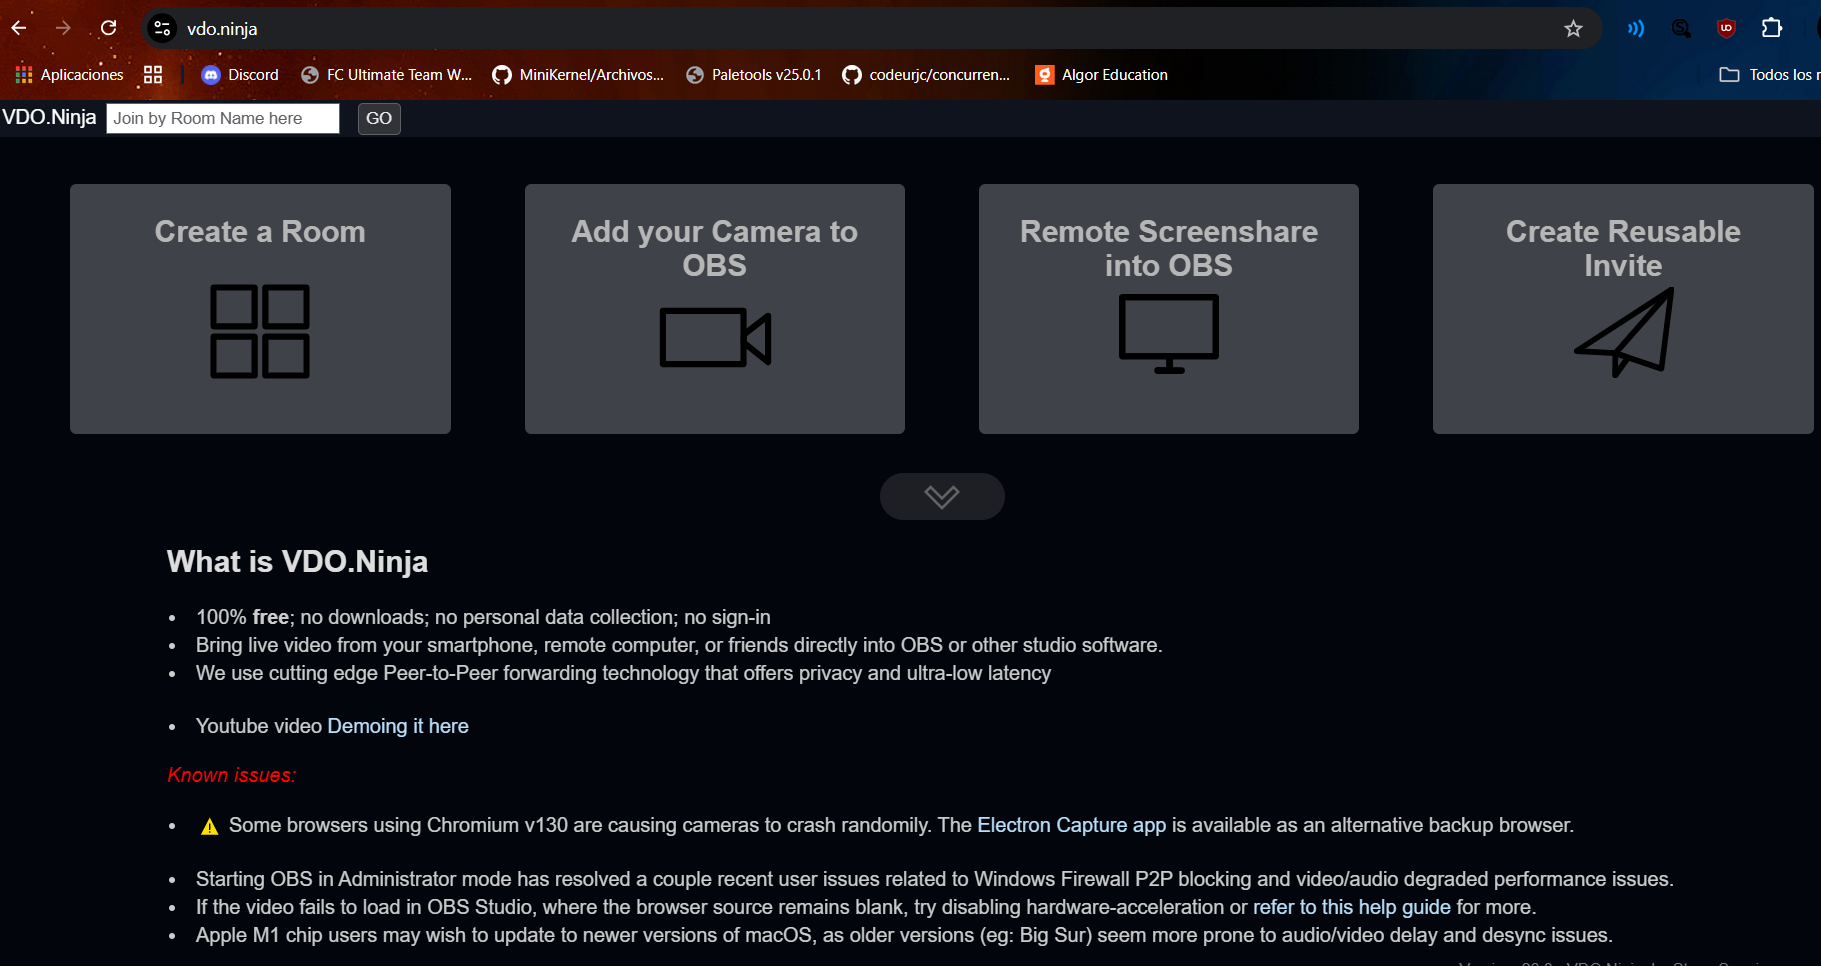Click the Add your Camera to OBS camera icon
The height and width of the screenshot is (966, 1821).
coord(715,338)
